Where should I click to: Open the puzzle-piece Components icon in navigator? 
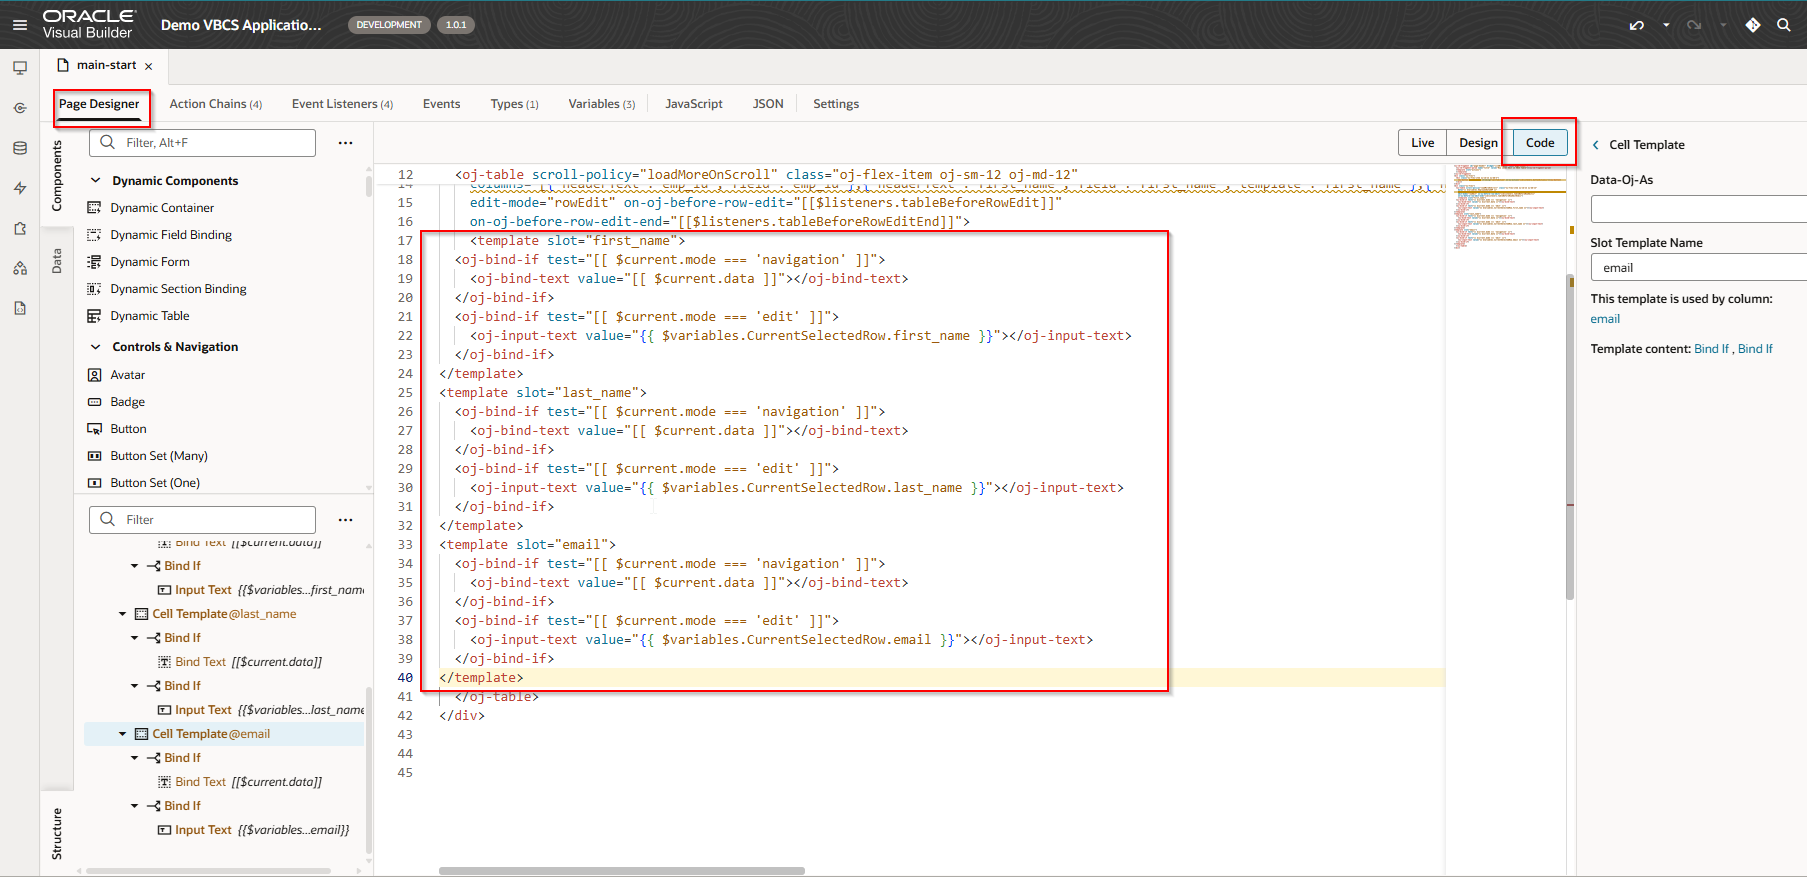pos(20,228)
